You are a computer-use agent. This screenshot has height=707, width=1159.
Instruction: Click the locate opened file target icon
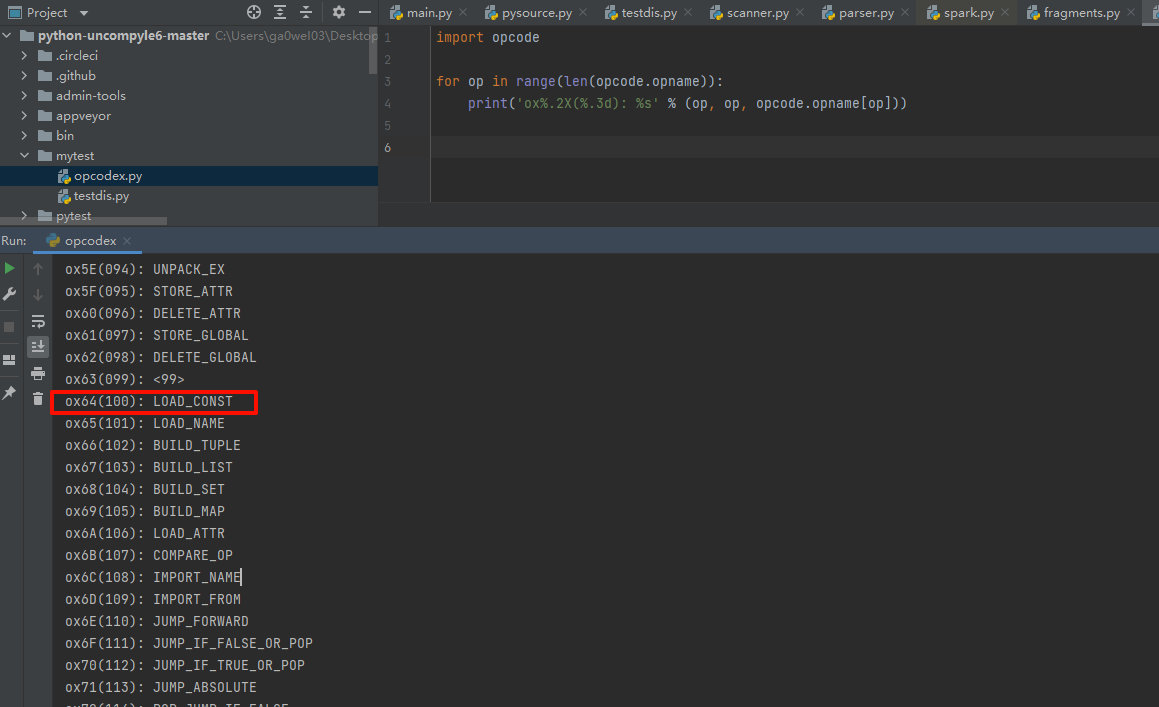[254, 12]
